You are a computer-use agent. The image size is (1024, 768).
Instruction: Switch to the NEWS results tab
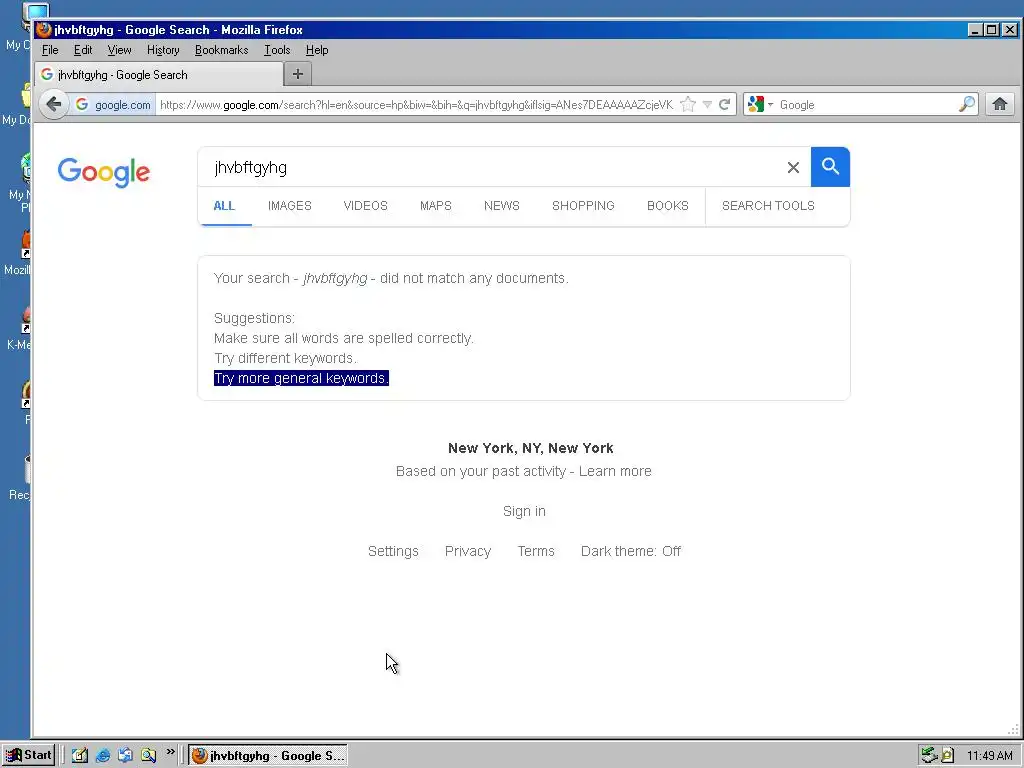tap(502, 206)
